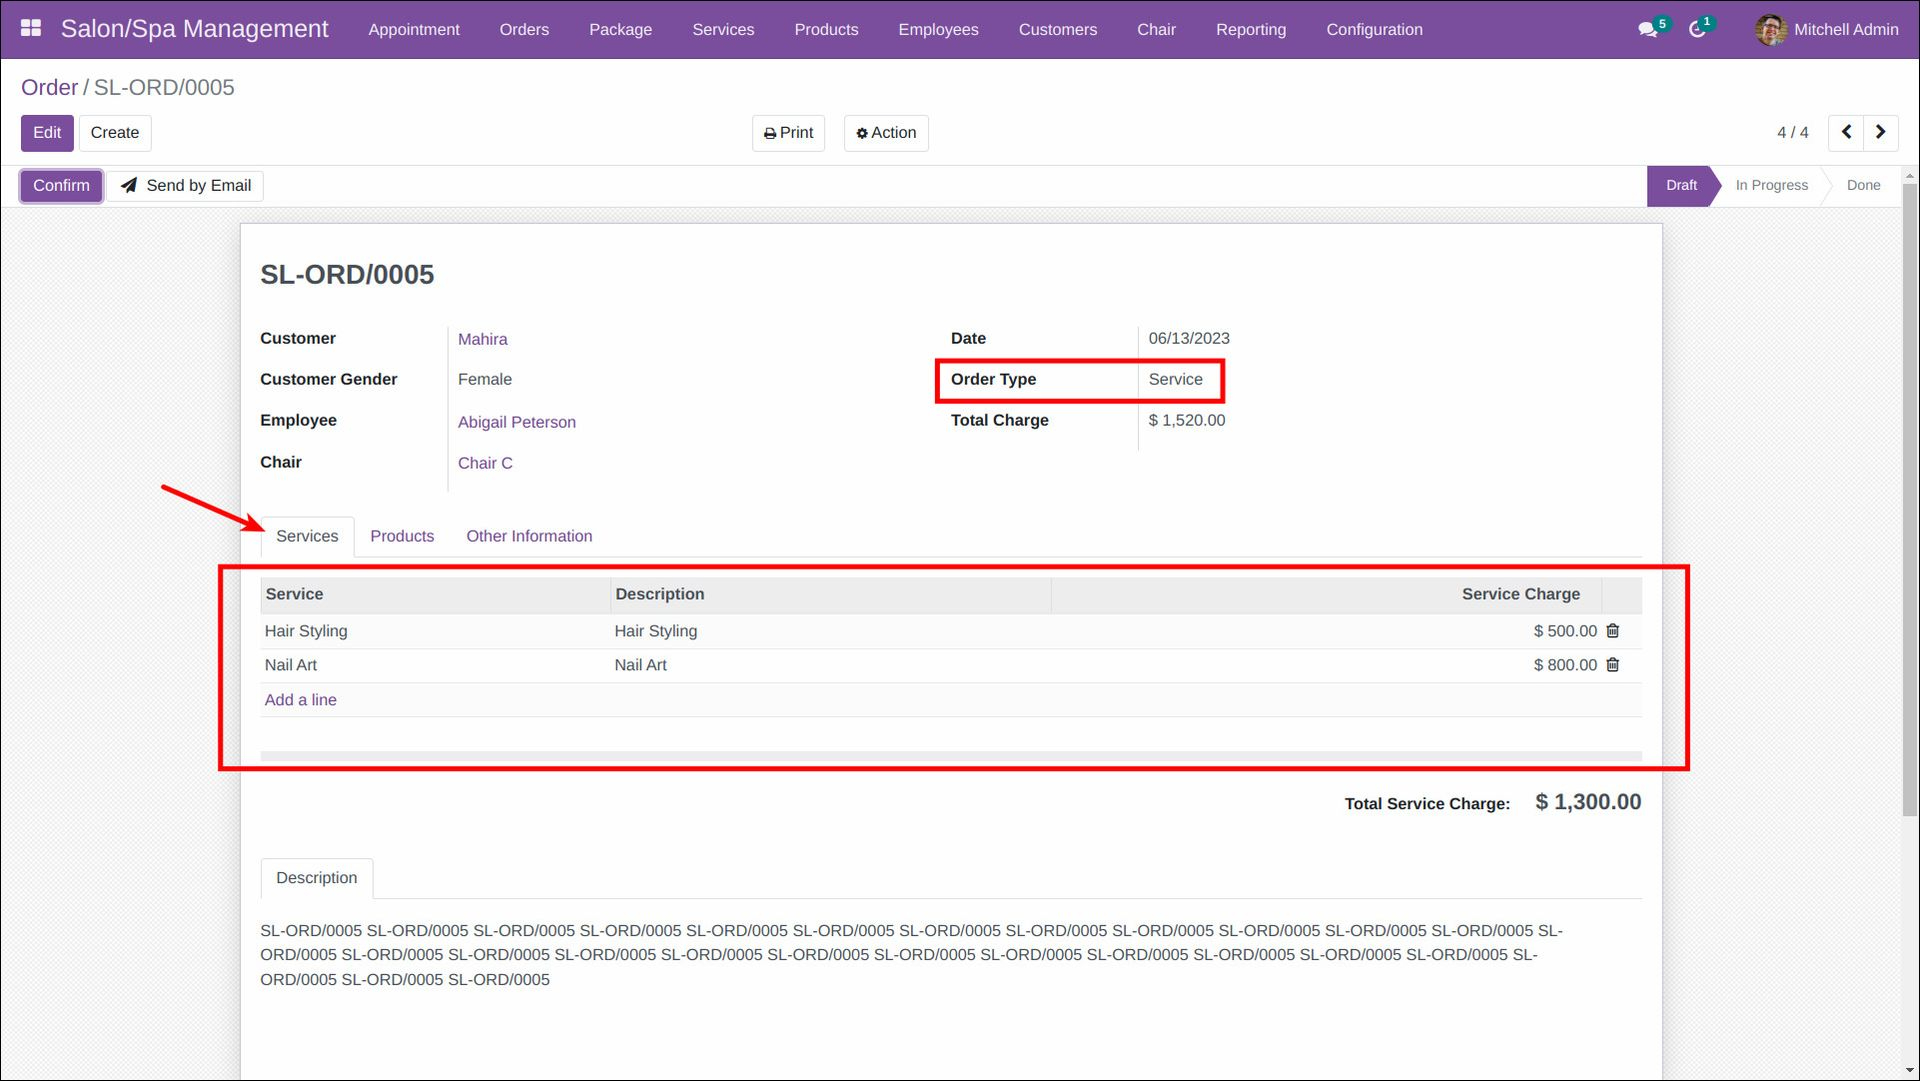Click the Create button
Viewport: 1920px width, 1081px height.
click(115, 133)
